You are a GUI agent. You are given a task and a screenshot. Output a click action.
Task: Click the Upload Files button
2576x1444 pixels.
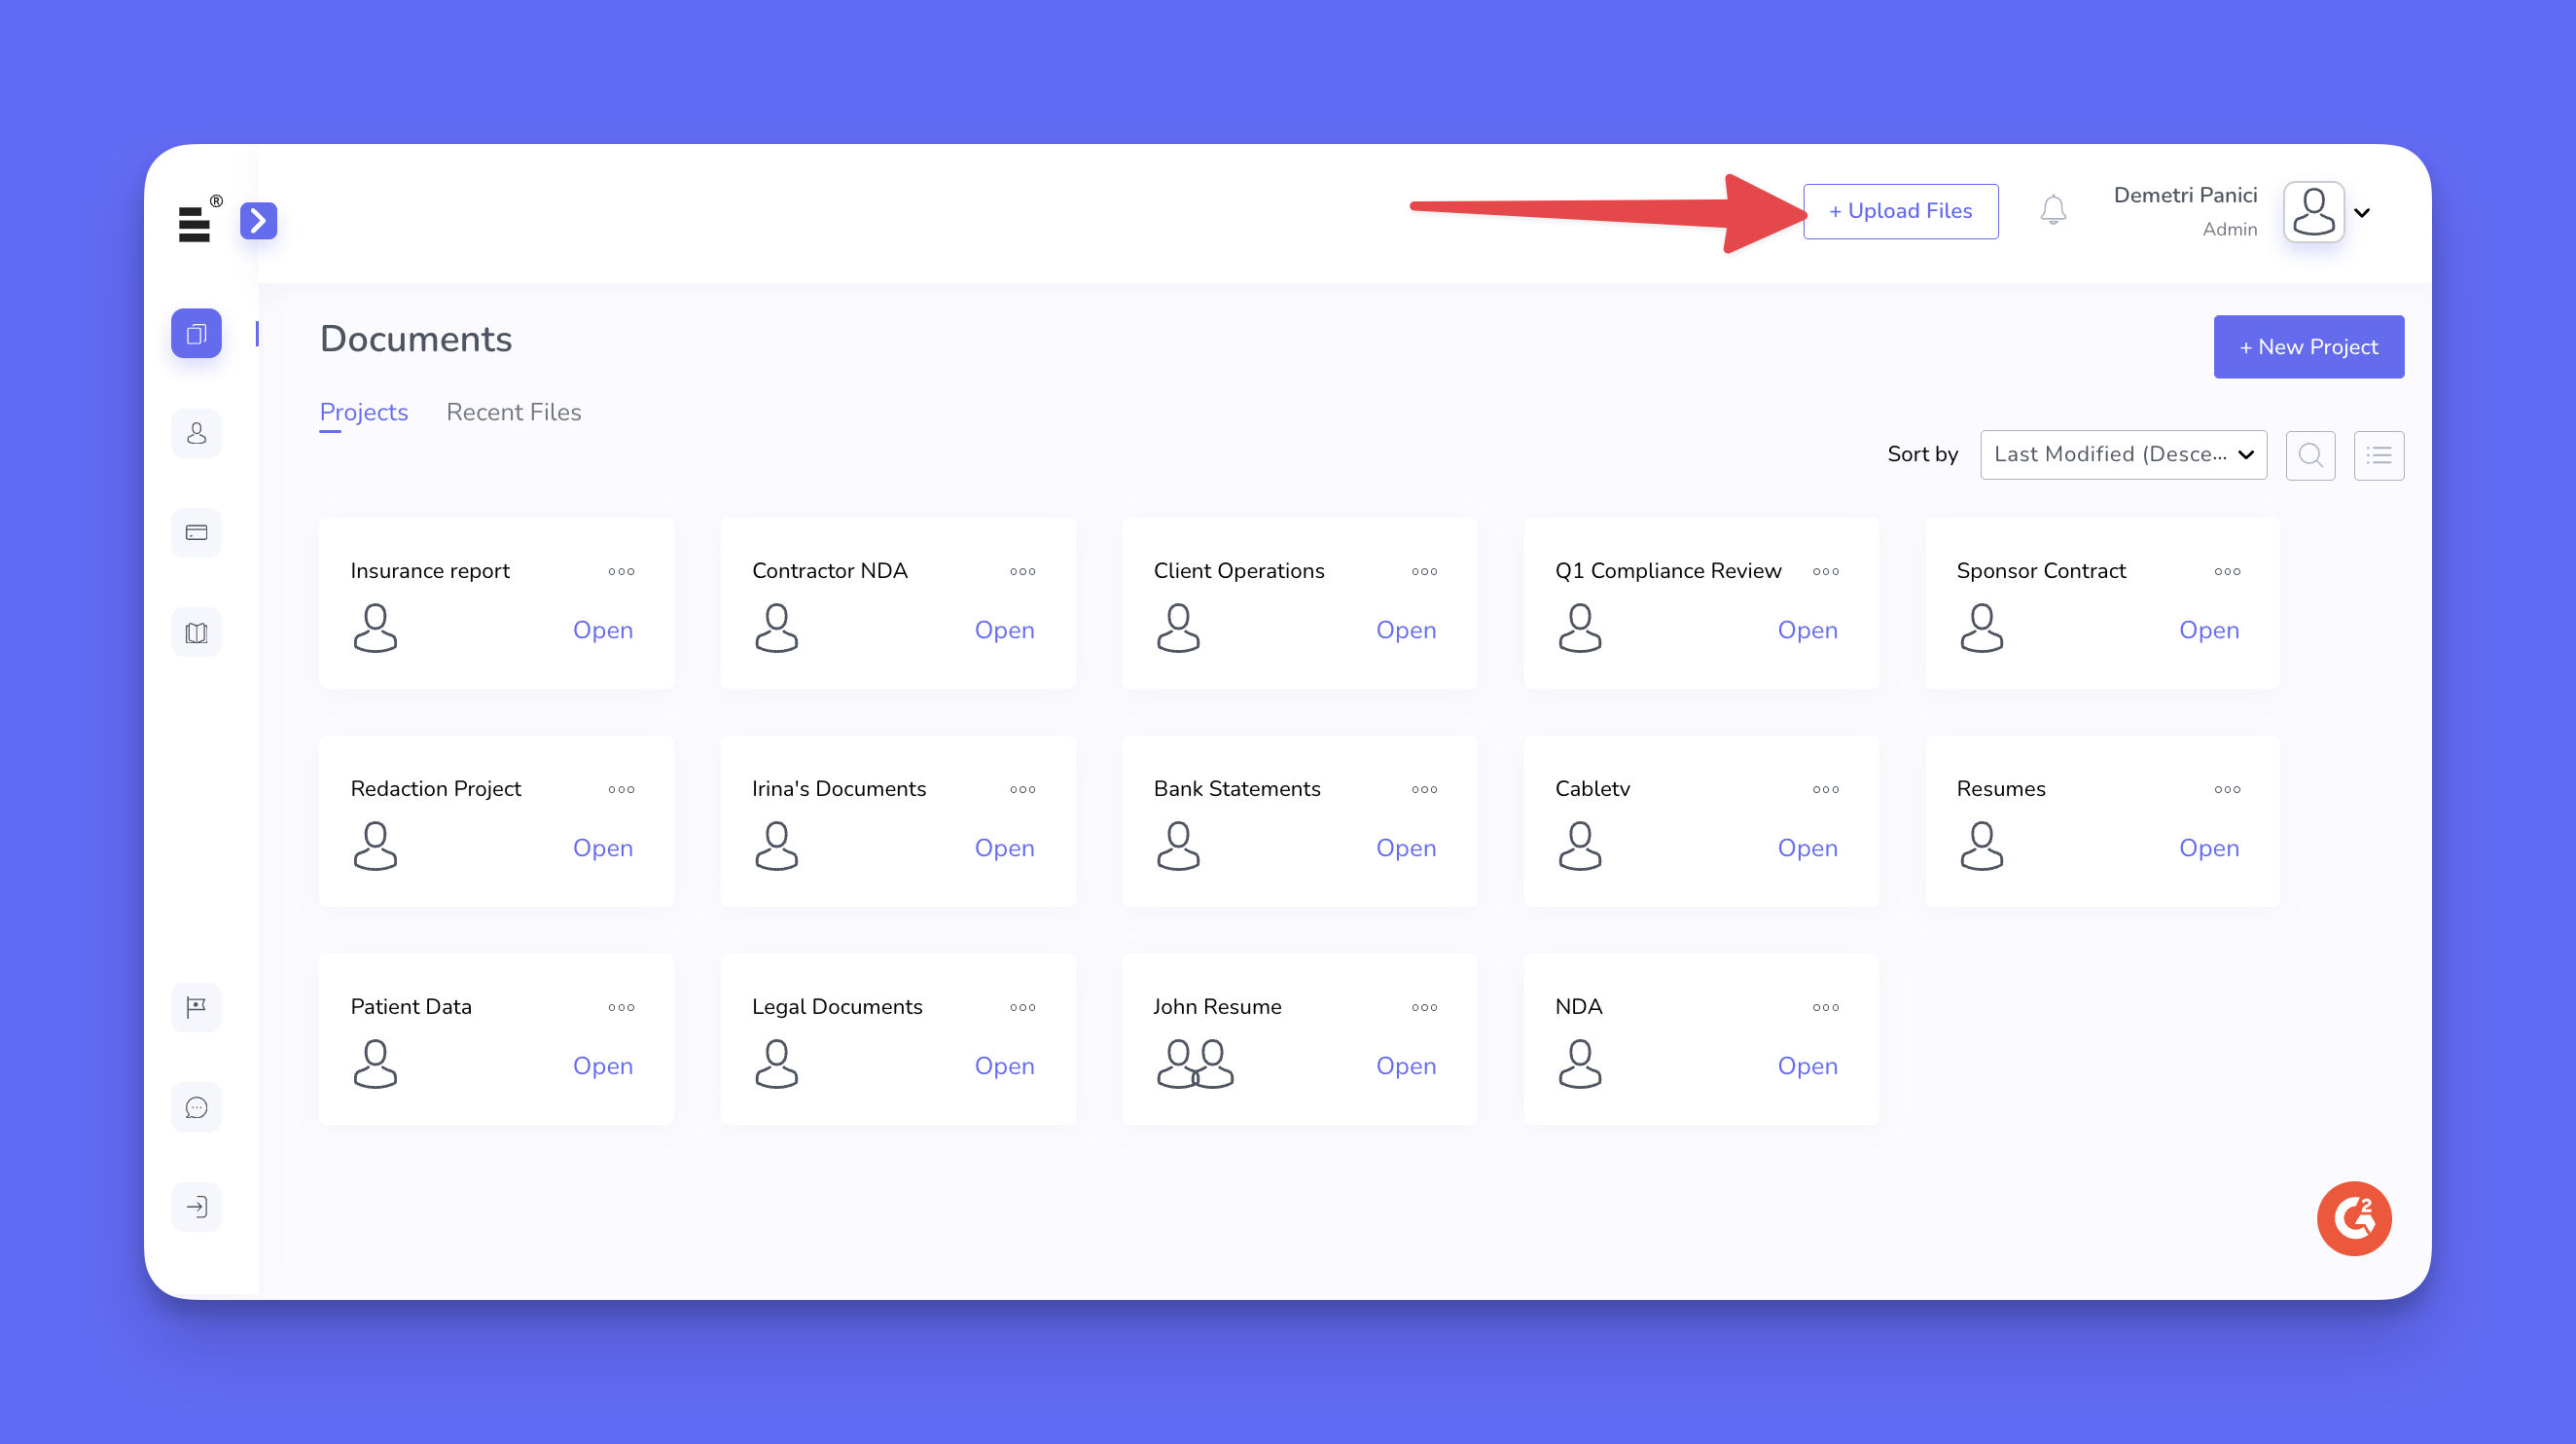point(1900,211)
